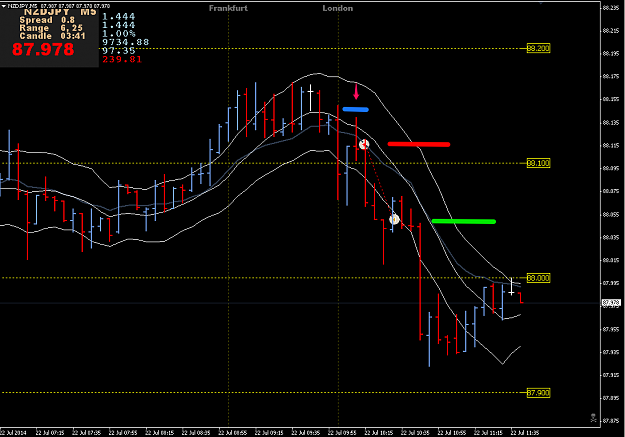Select the pink down arrow sell signal

356,91
